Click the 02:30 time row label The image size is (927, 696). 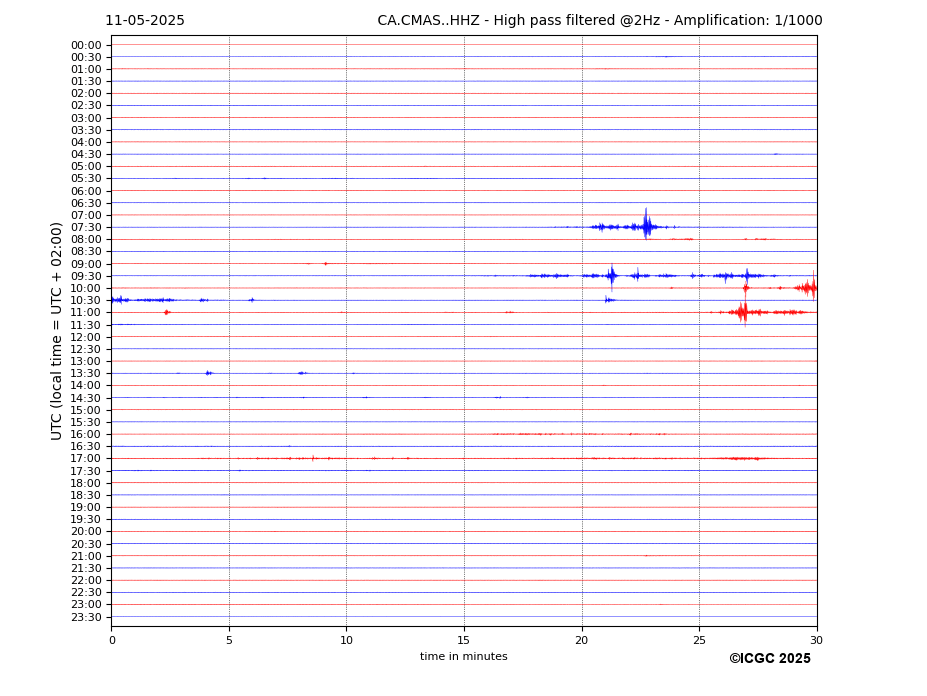(86, 106)
